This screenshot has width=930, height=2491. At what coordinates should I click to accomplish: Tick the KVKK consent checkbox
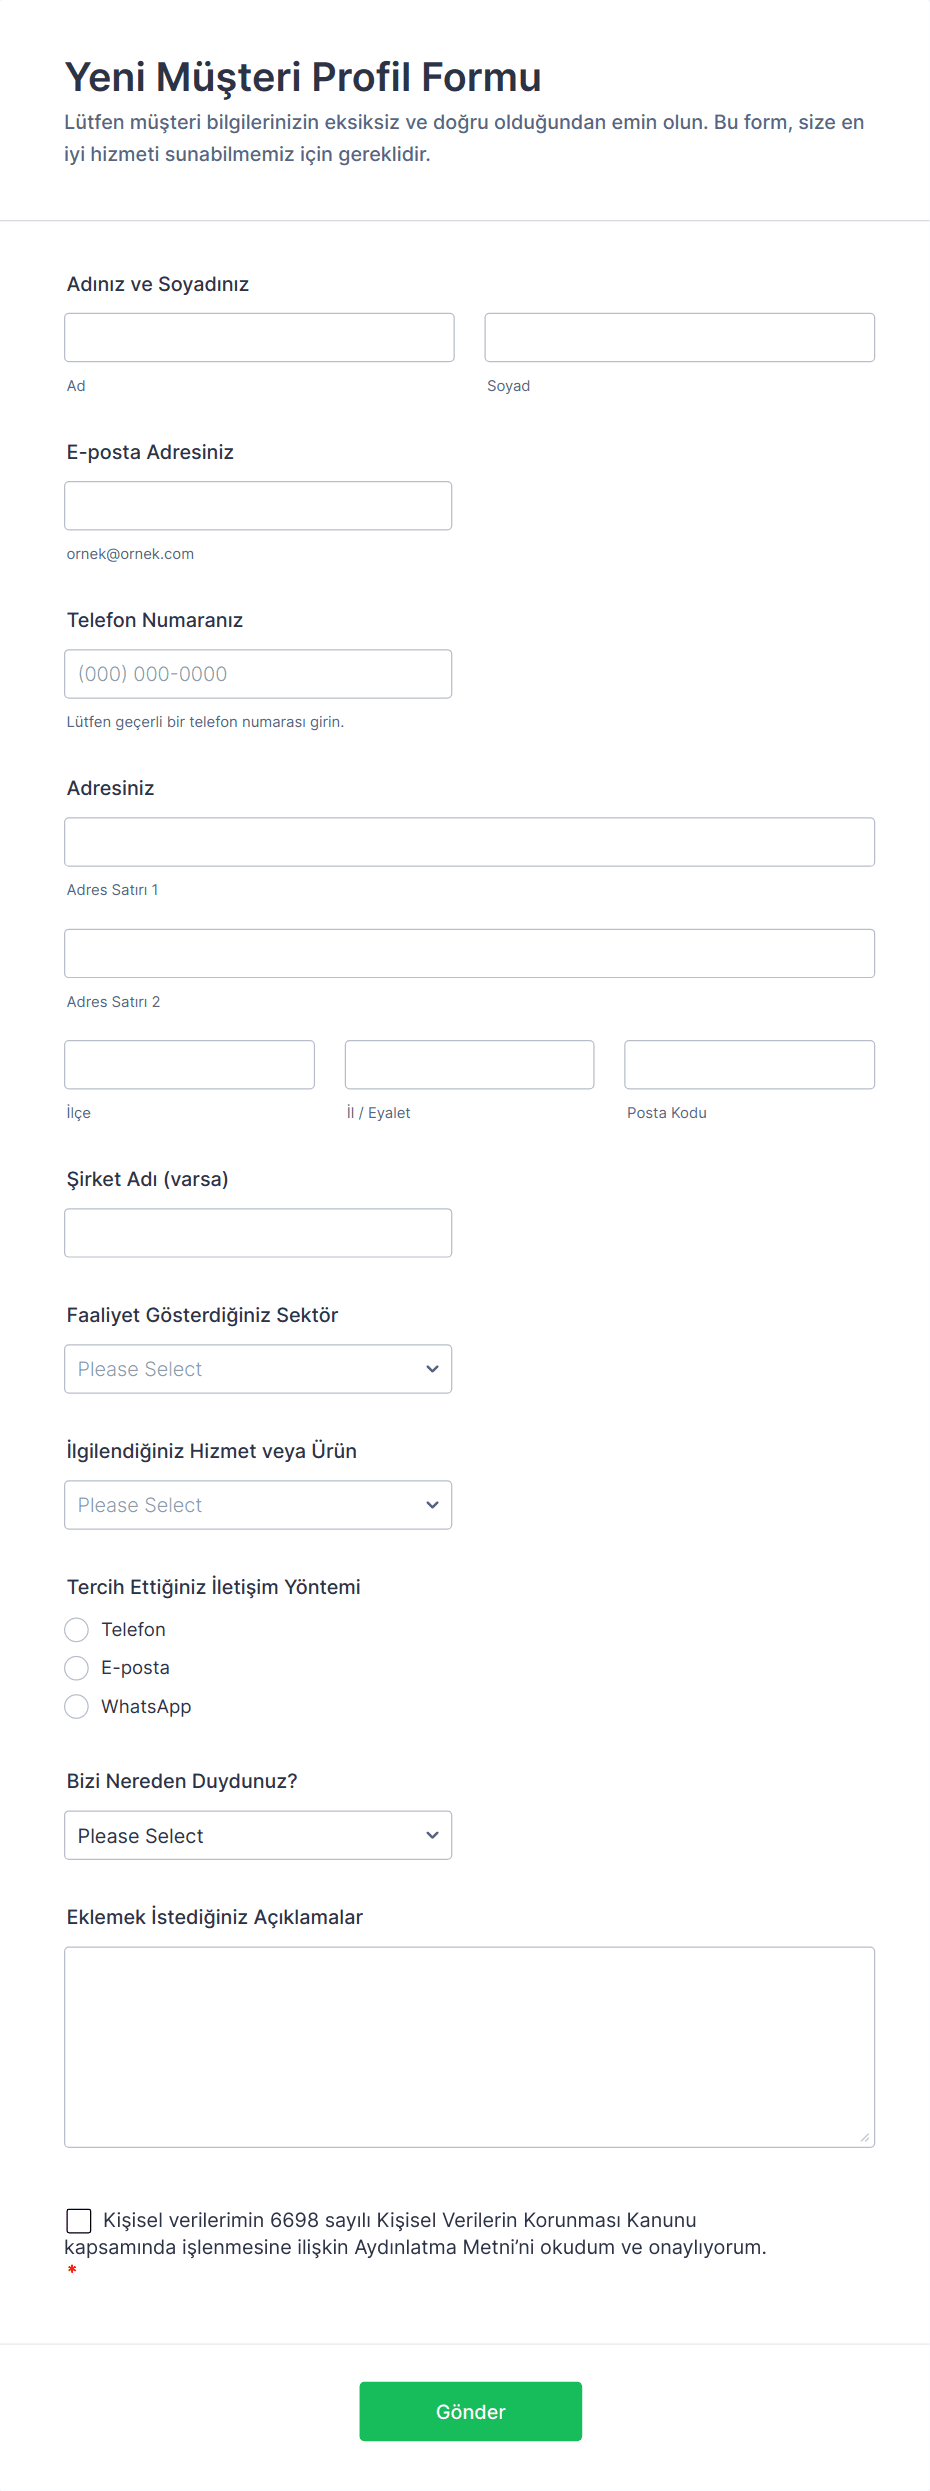click(79, 2221)
